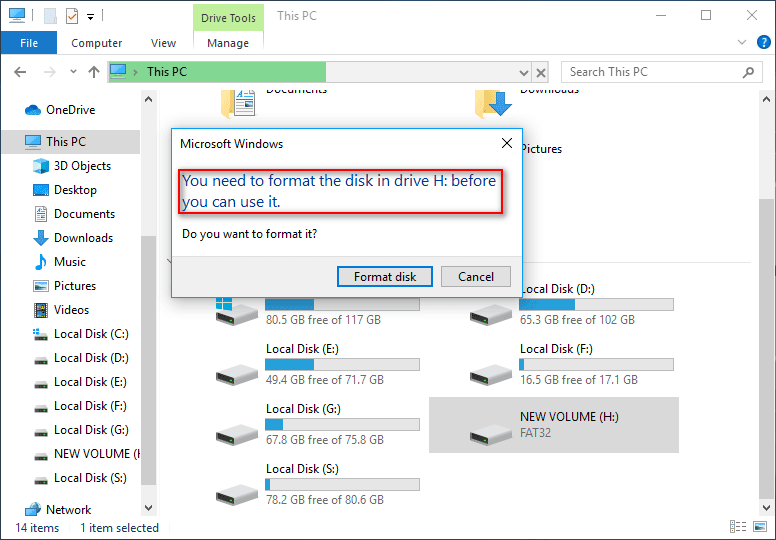This screenshot has width=776, height=540.
Task: Click the Up one level arrow
Action: (94, 72)
